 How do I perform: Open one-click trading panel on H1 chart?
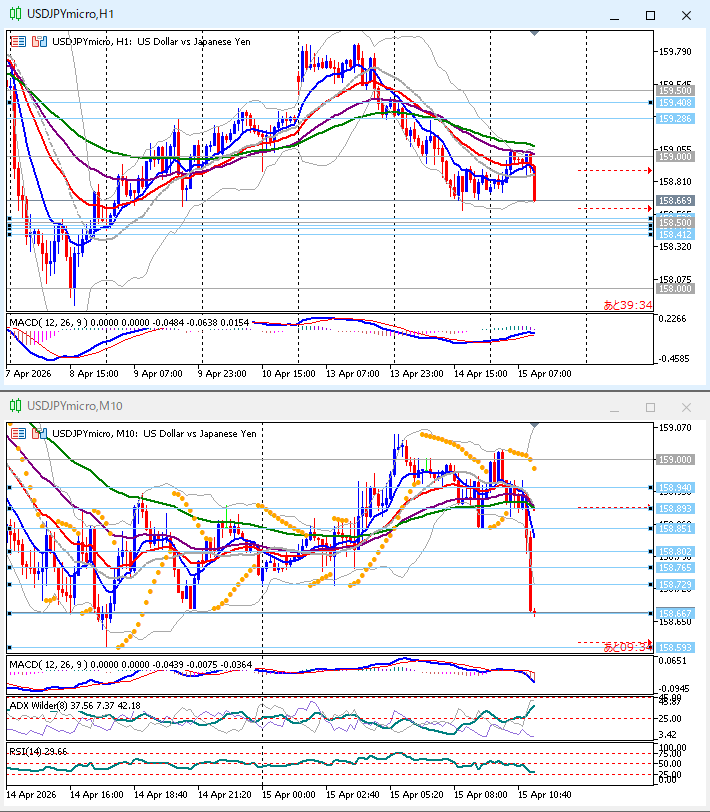18,42
